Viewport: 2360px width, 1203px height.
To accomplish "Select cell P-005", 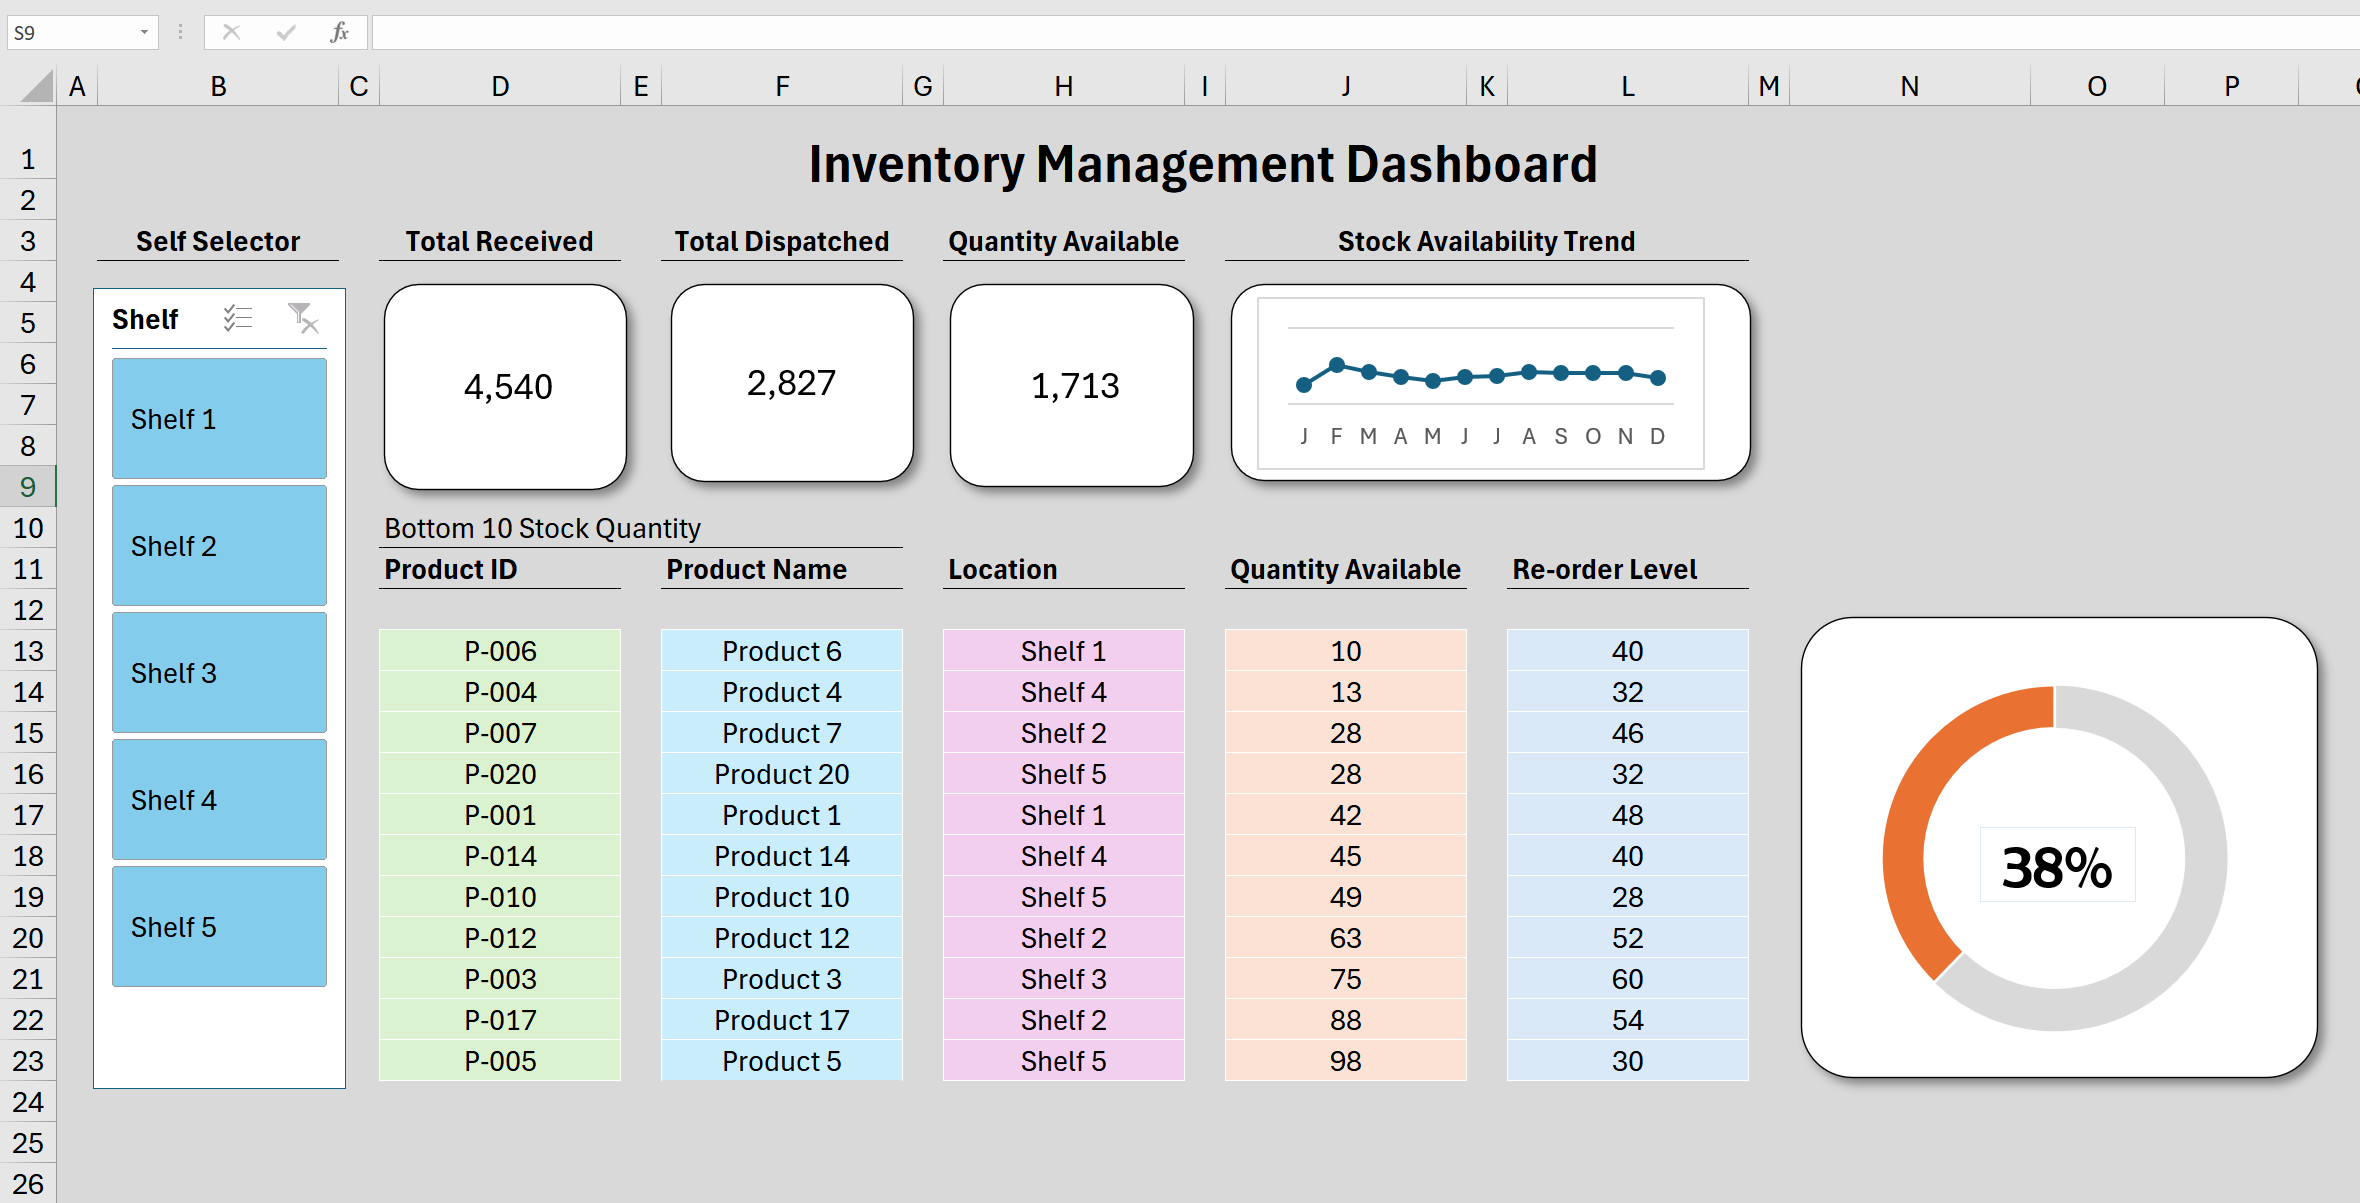I will 500,1061.
